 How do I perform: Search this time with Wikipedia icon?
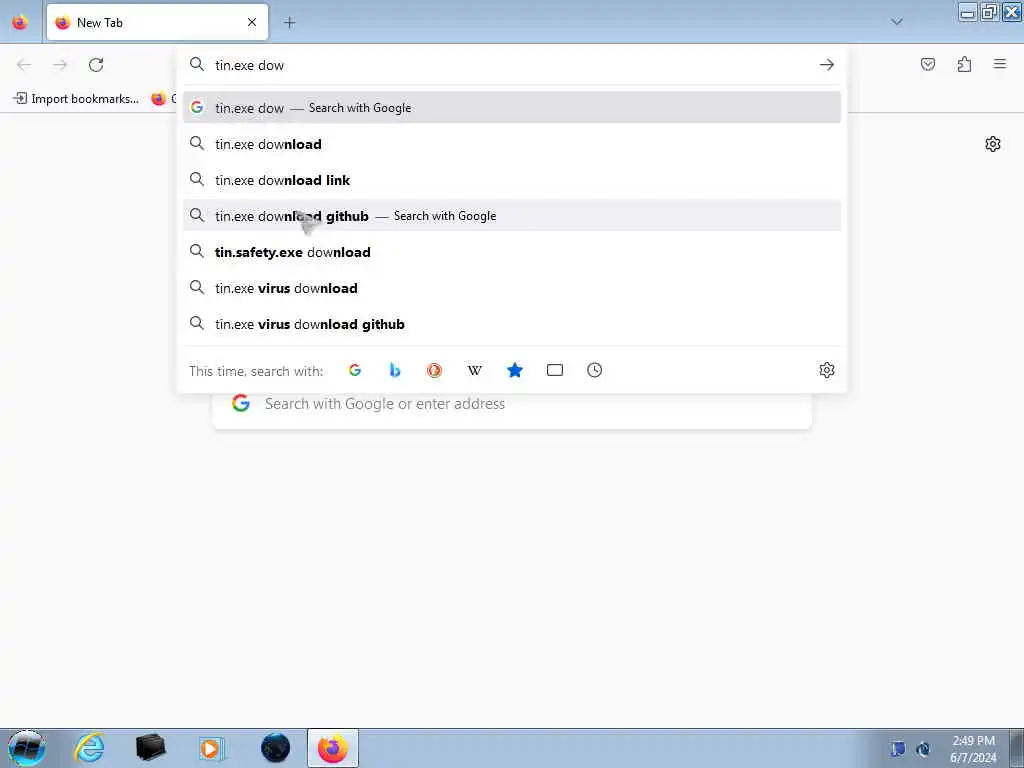(475, 370)
